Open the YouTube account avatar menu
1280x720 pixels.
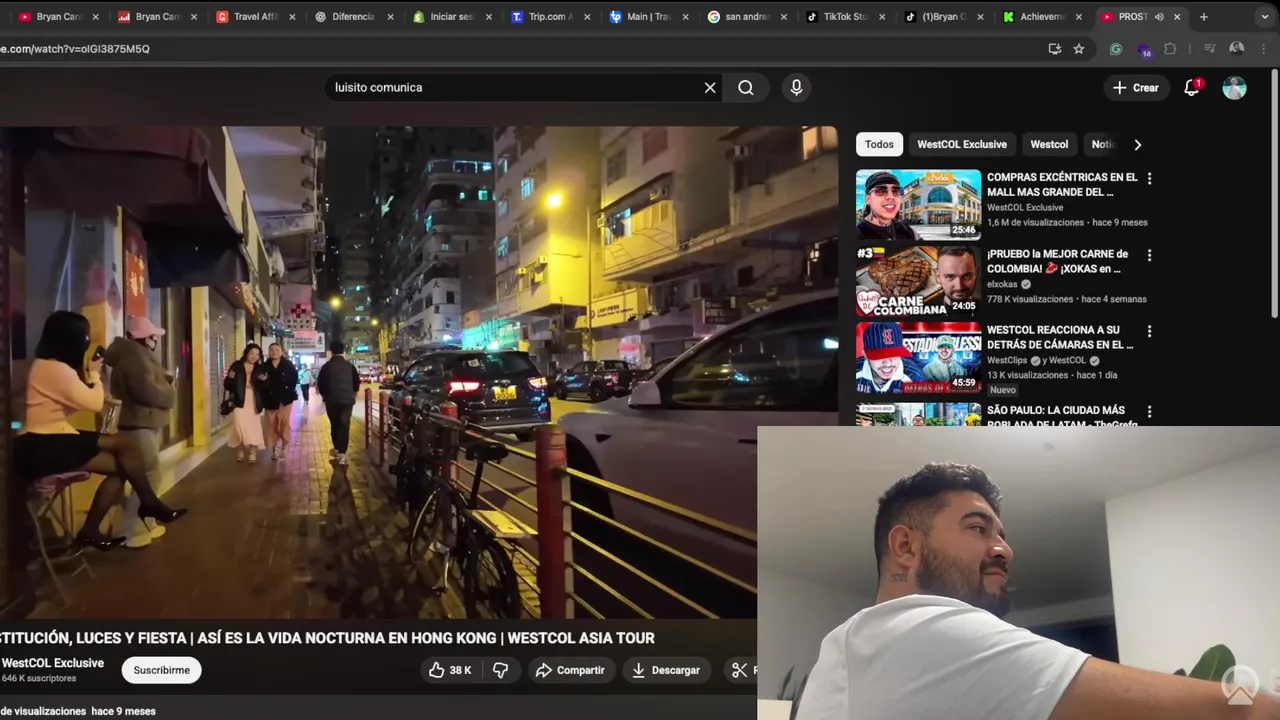coord(1235,88)
